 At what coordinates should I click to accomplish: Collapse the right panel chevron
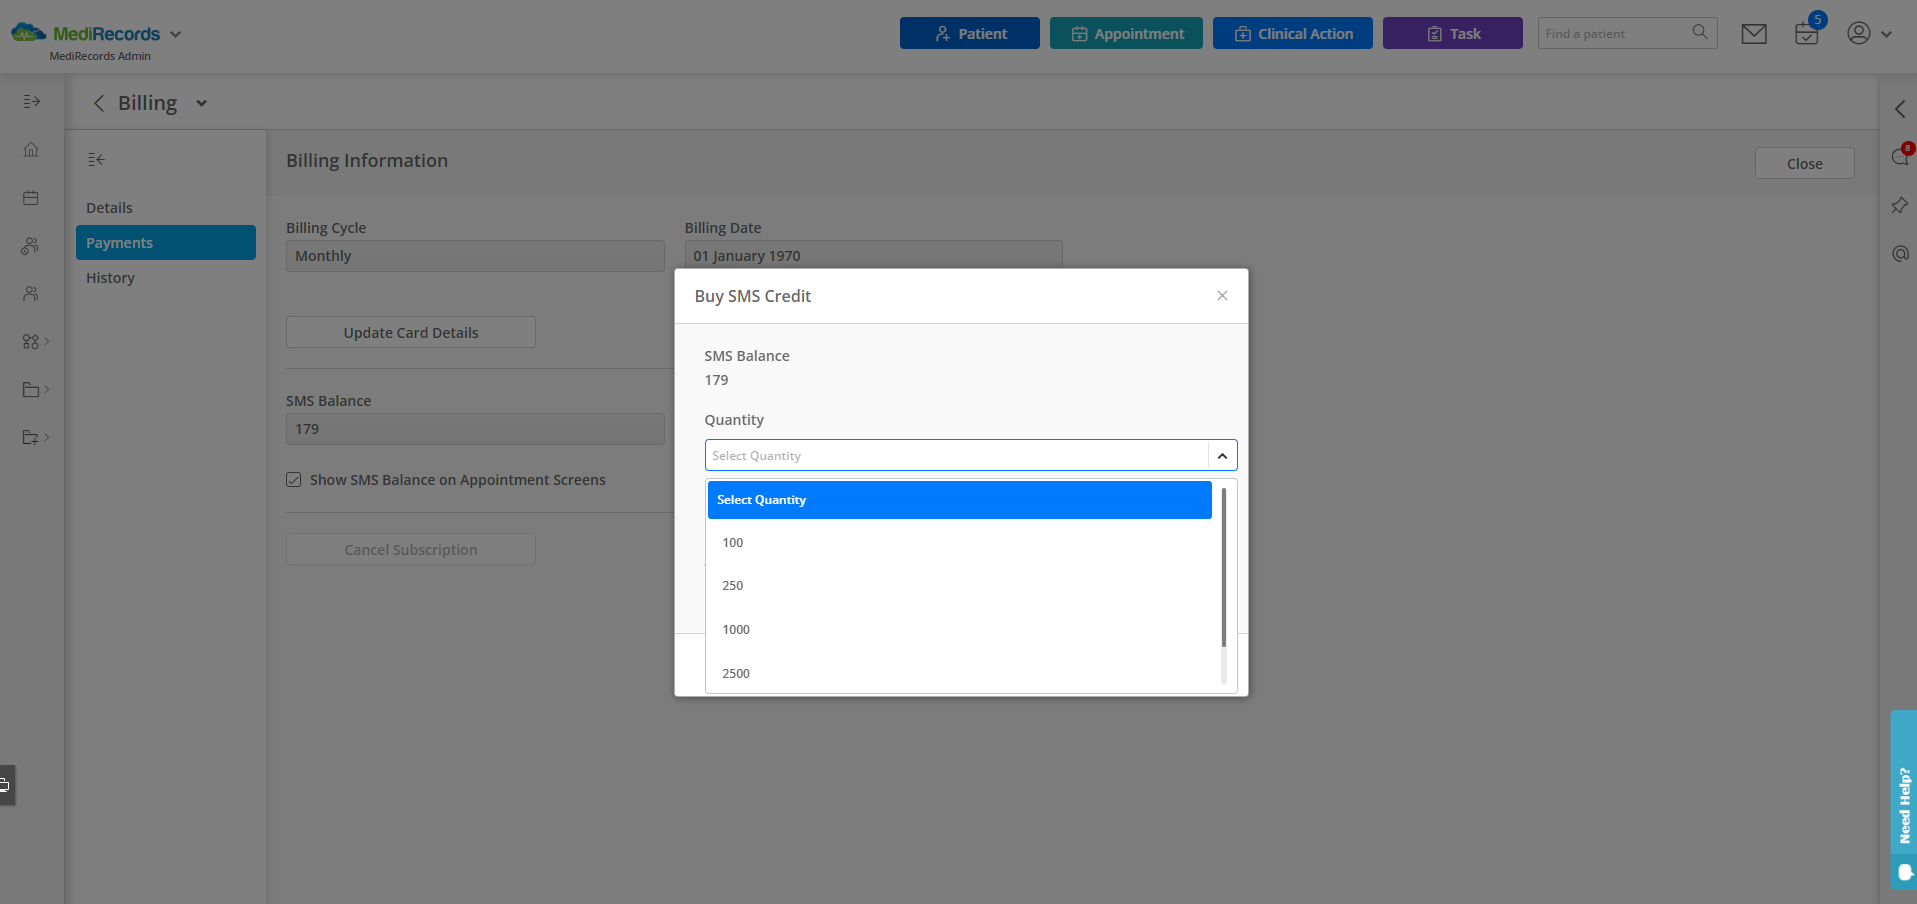pos(1899,109)
